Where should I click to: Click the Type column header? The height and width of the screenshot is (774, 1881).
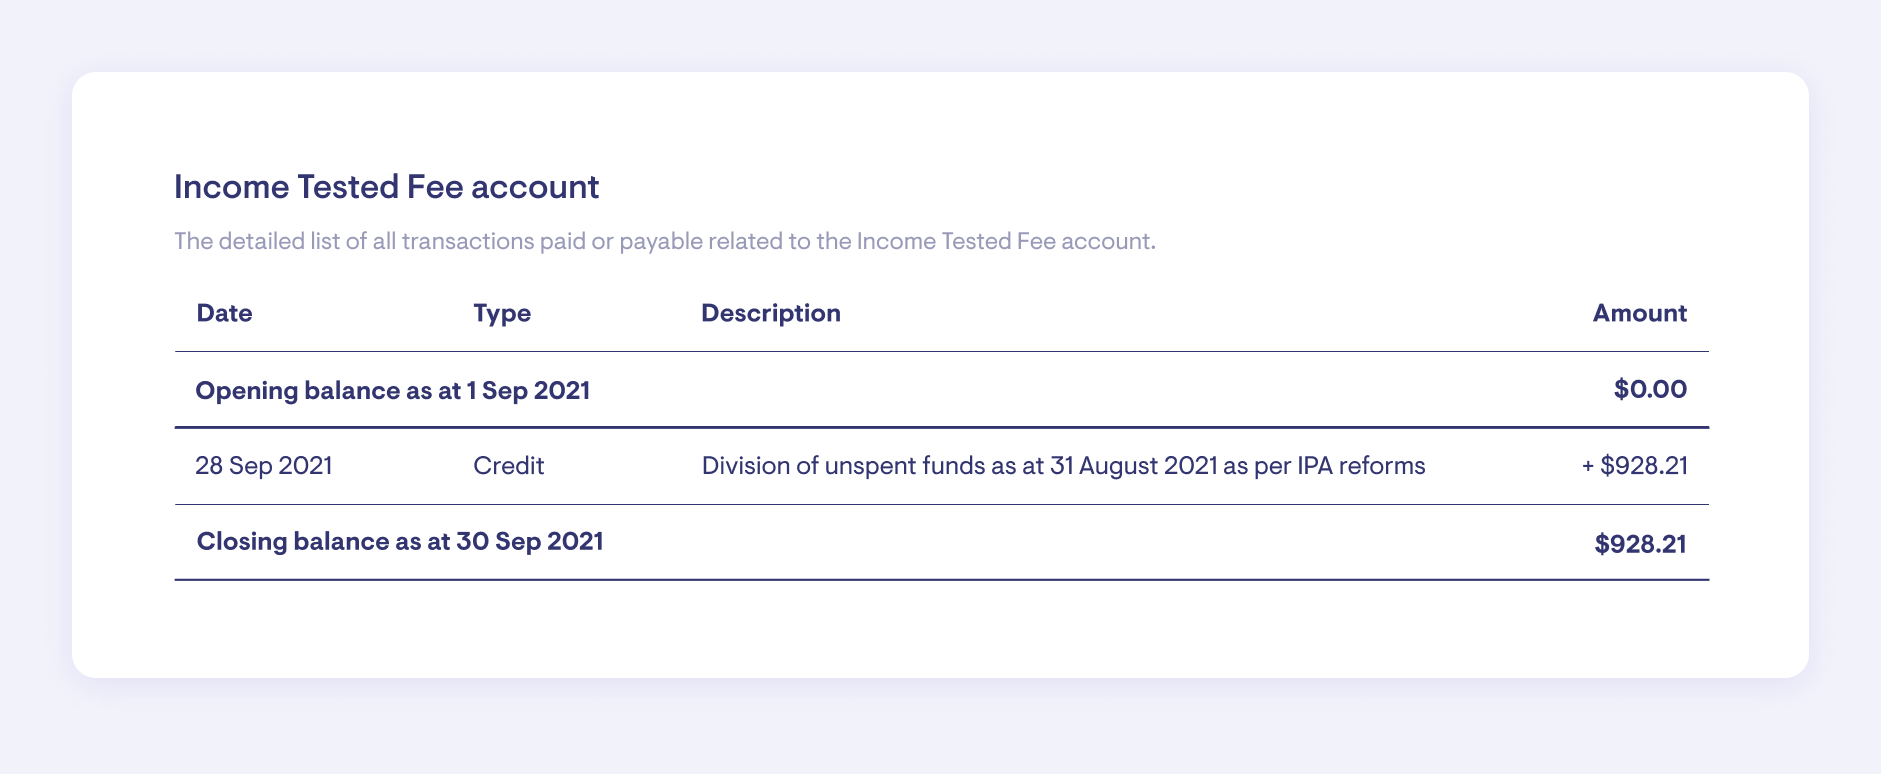click(x=501, y=313)
